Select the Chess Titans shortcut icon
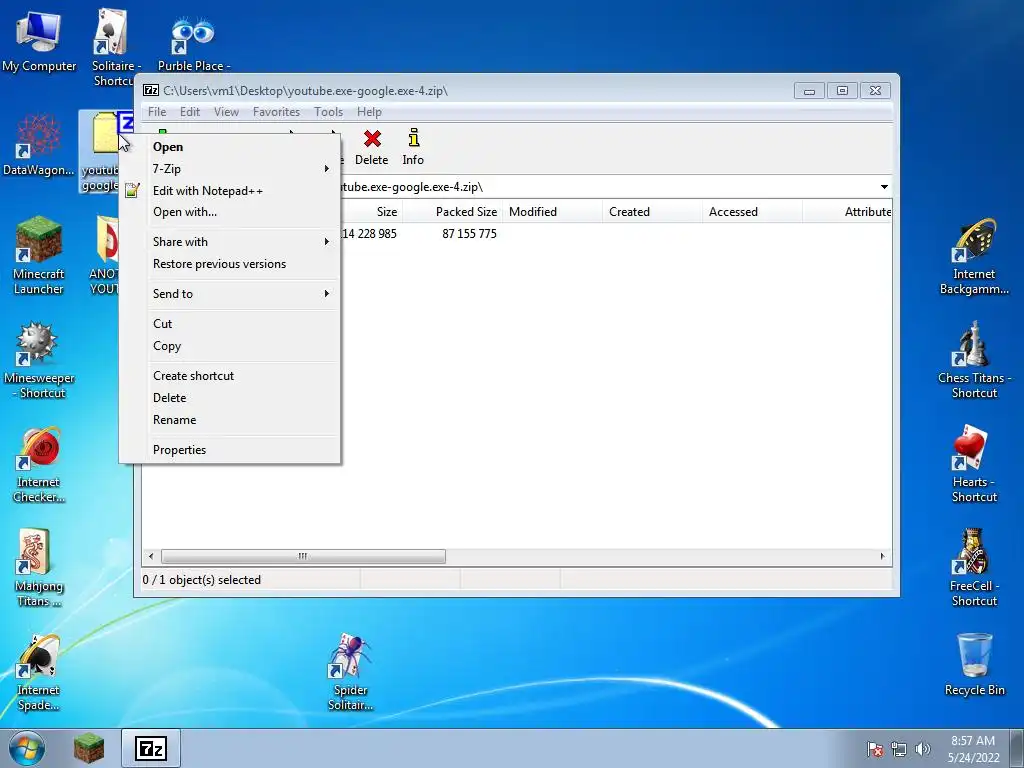The height and width of the screenshot is (768, 1024). click(974, 360)
